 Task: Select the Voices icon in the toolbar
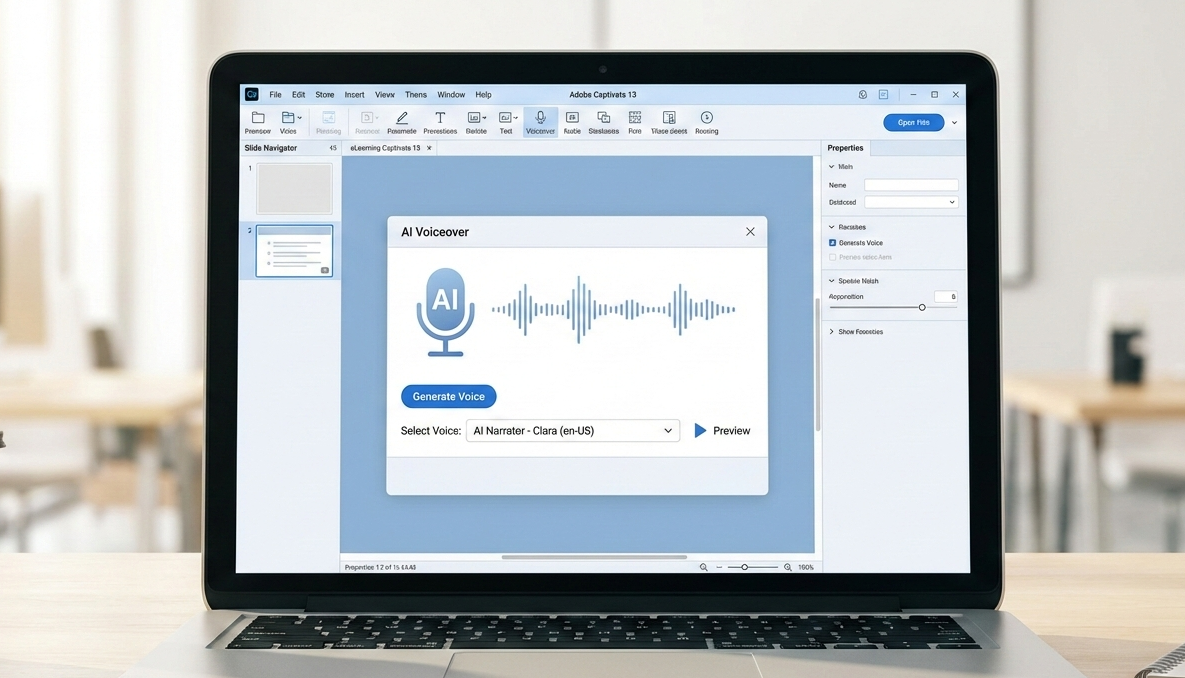pos(289,121)
